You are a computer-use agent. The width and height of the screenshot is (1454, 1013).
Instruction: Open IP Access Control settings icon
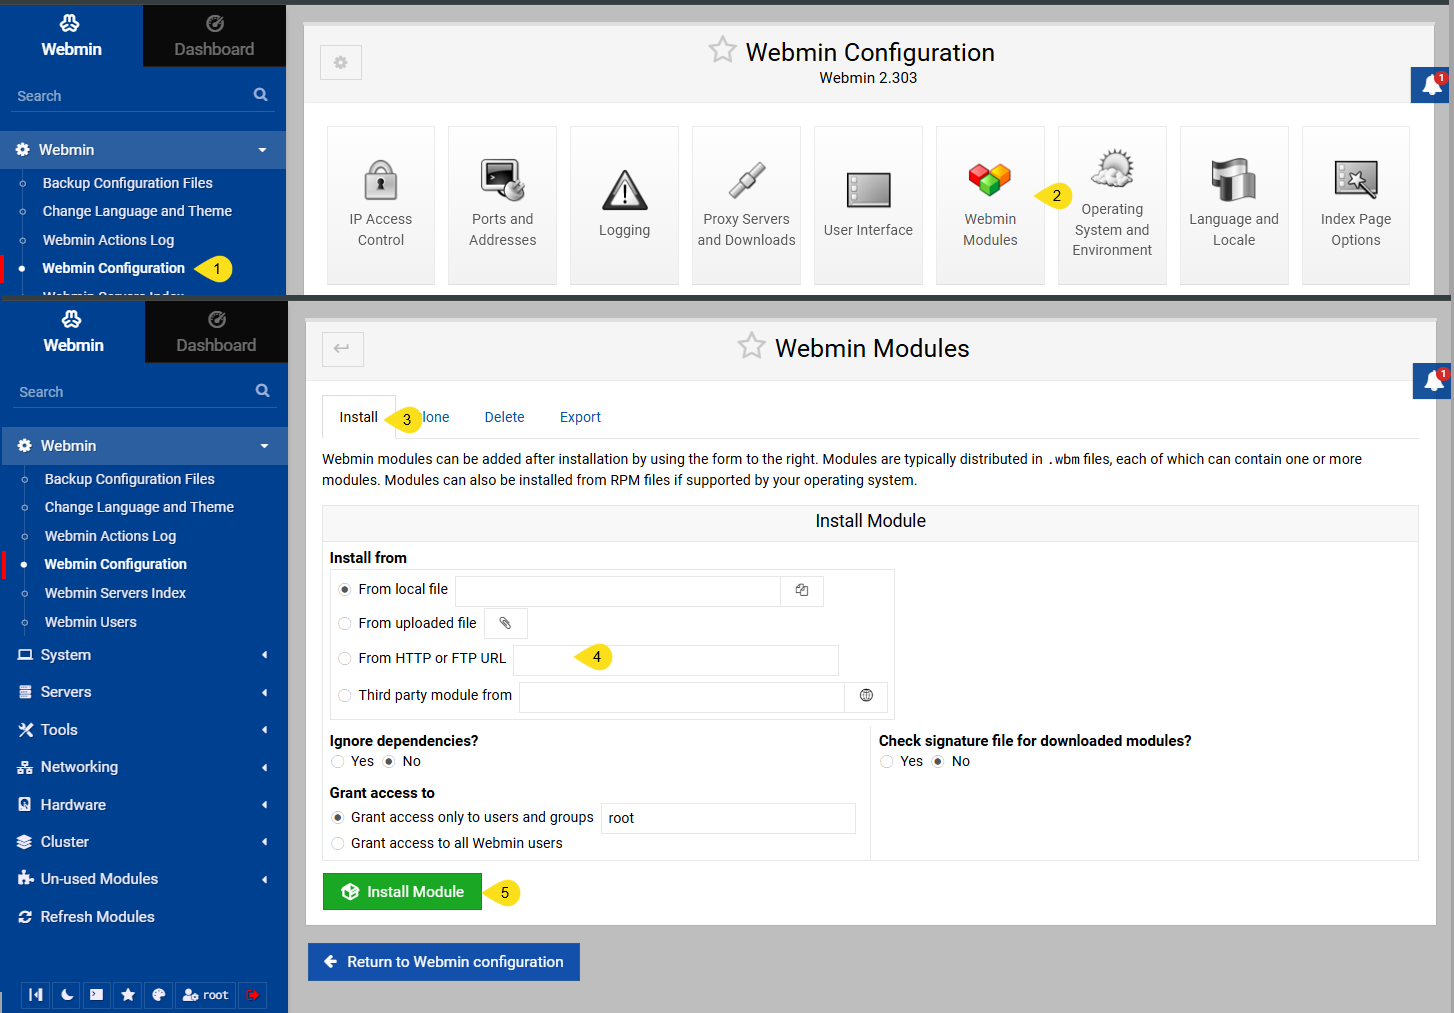pos(381,205)
